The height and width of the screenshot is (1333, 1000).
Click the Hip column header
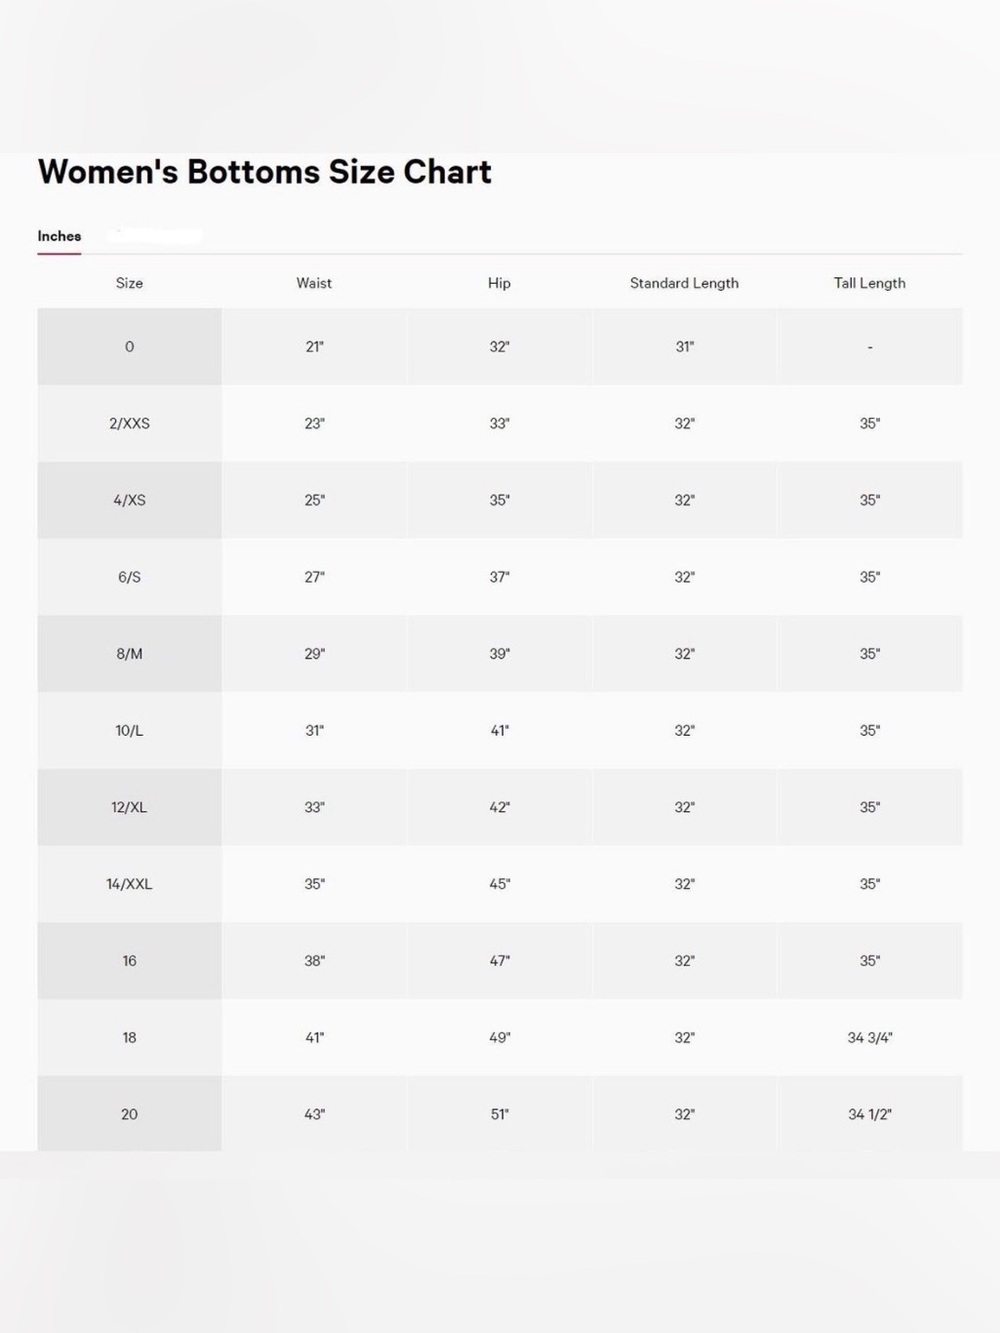point(499,283)
